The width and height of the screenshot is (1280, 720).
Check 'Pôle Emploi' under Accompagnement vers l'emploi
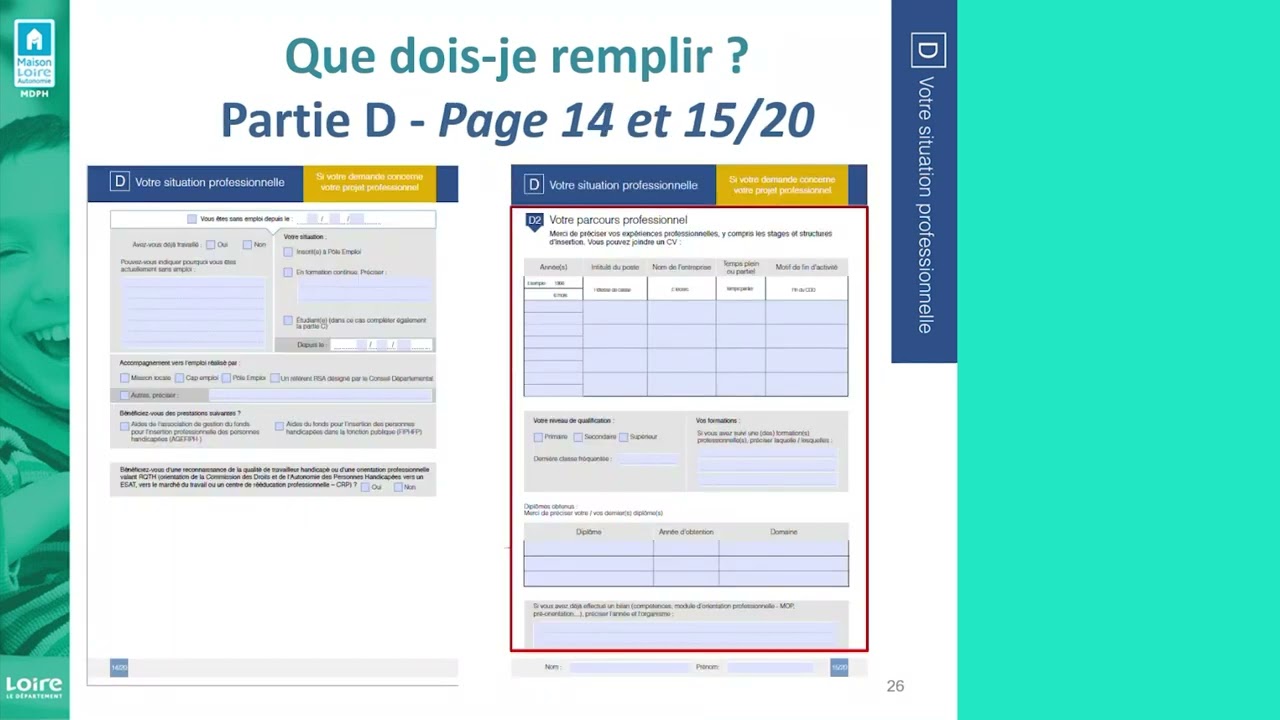click(x=226, y=378)
